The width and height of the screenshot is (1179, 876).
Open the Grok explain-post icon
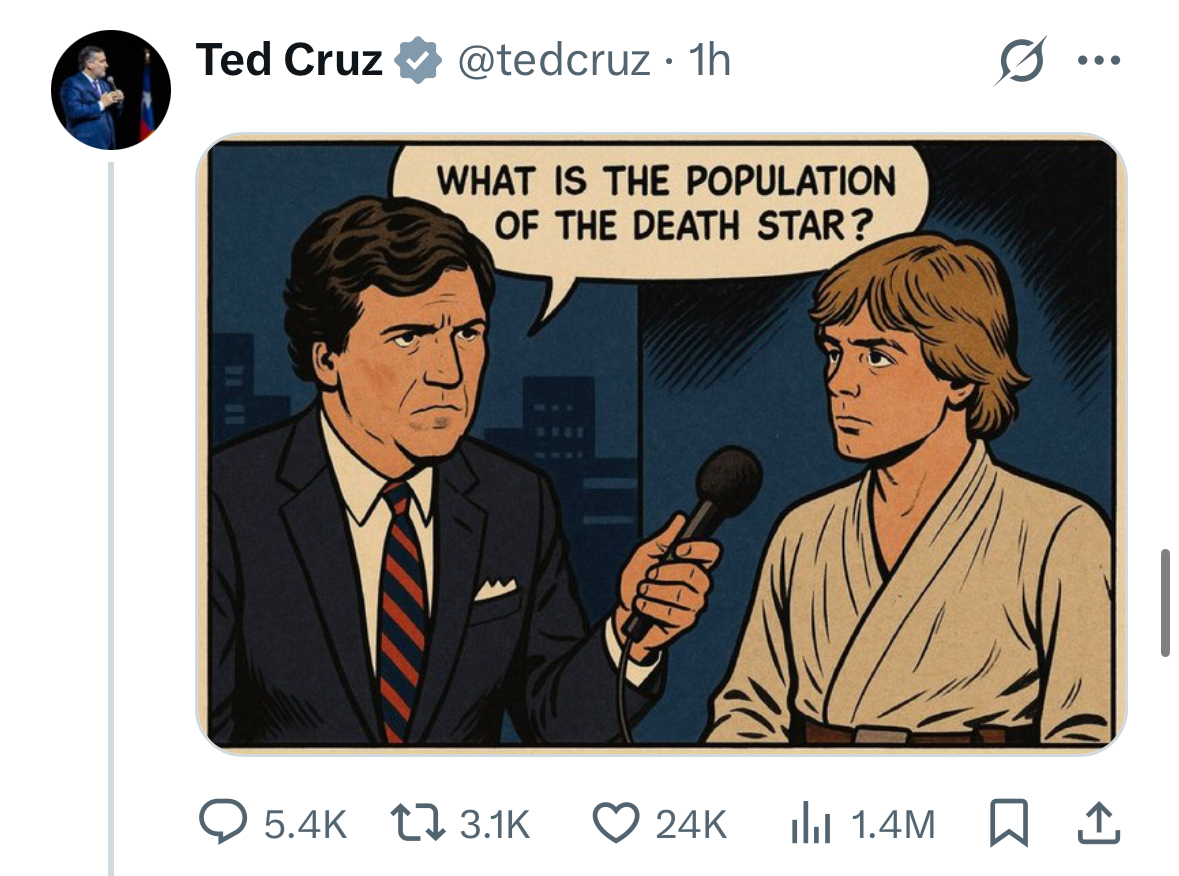click(x=1020, y=60)
